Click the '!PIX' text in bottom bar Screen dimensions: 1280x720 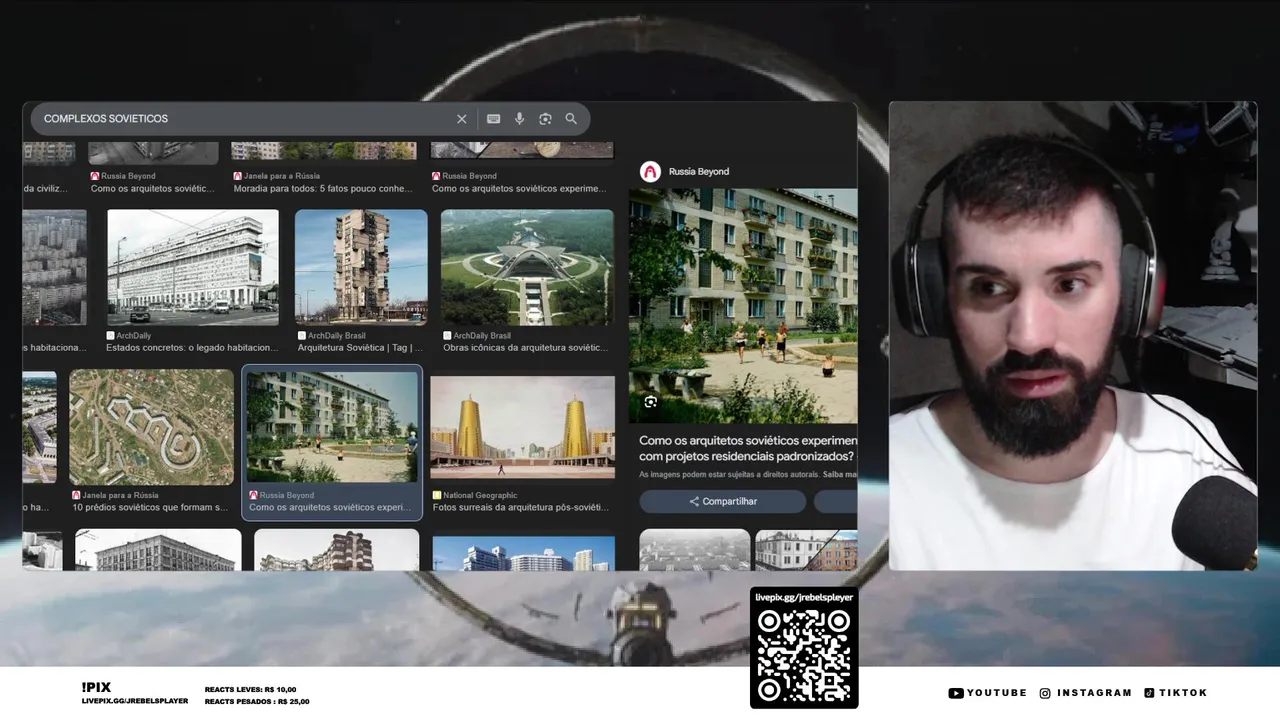coord(97,687)
